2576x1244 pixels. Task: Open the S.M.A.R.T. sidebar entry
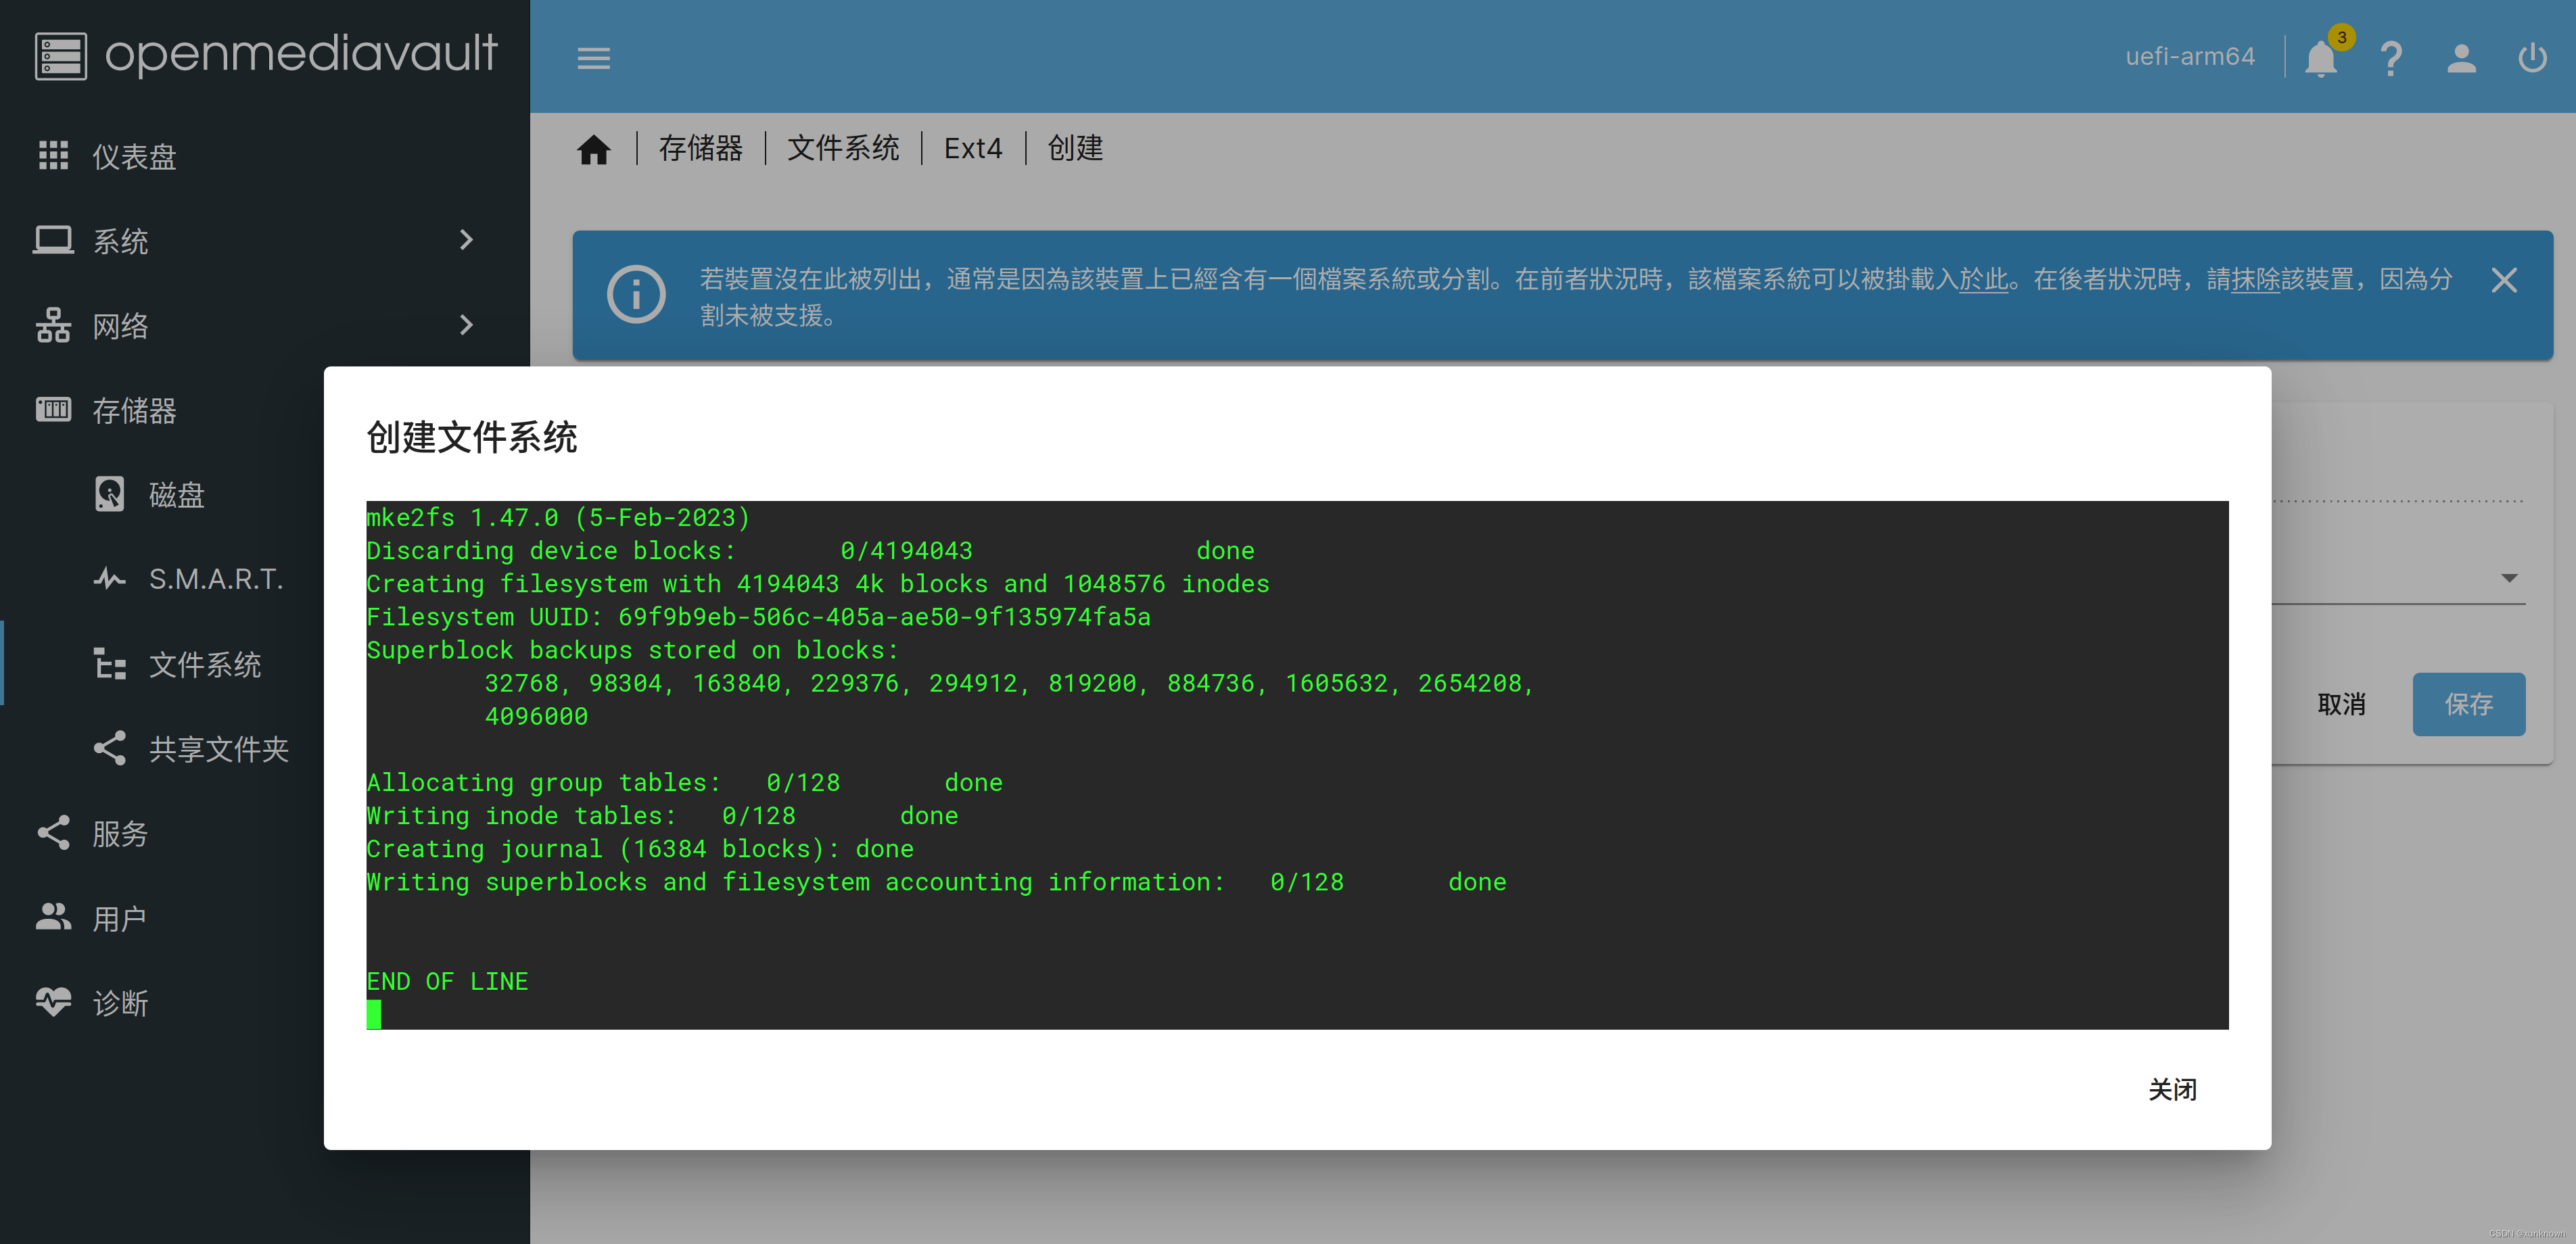pos(215,579)
